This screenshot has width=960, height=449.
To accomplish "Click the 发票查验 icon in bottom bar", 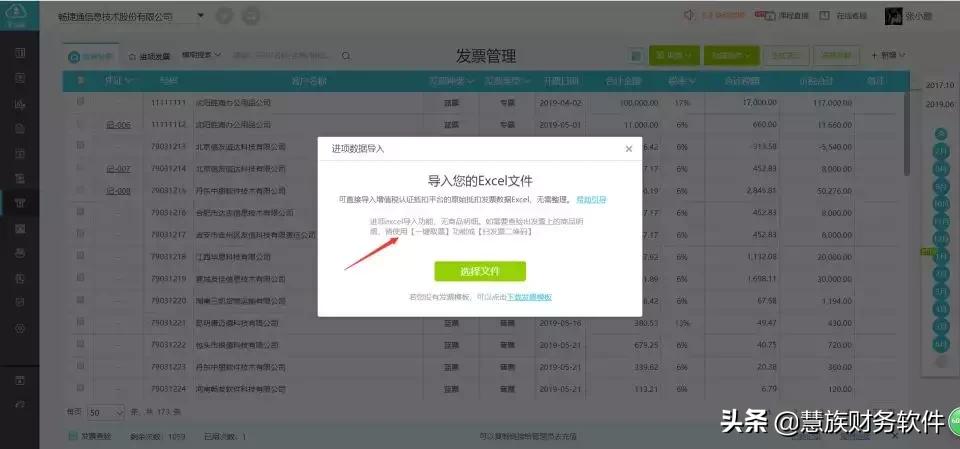I will (73, 436).
